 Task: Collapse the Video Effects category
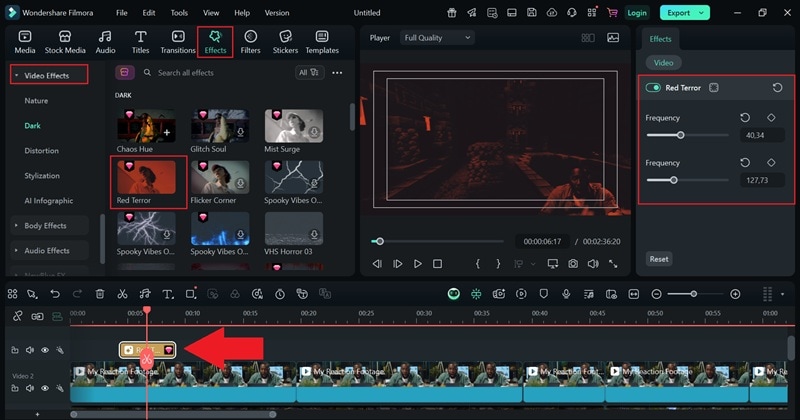point(49,75)
